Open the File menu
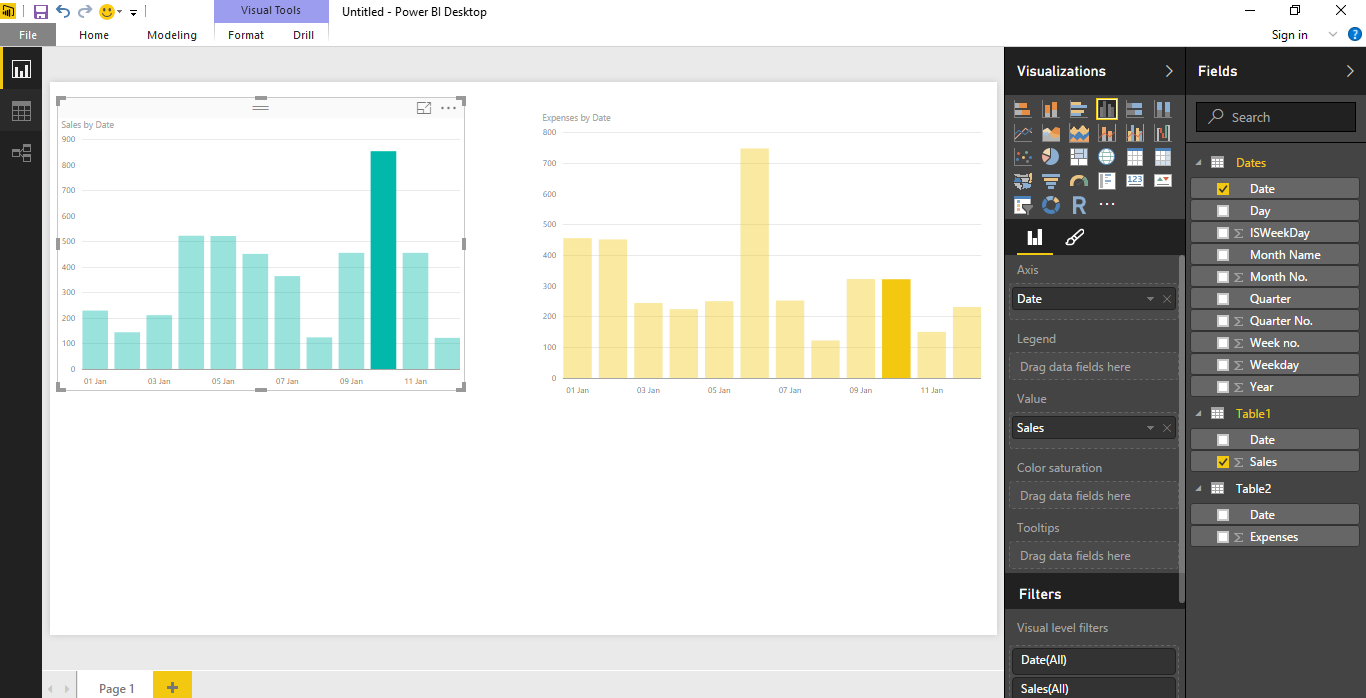 28,35
